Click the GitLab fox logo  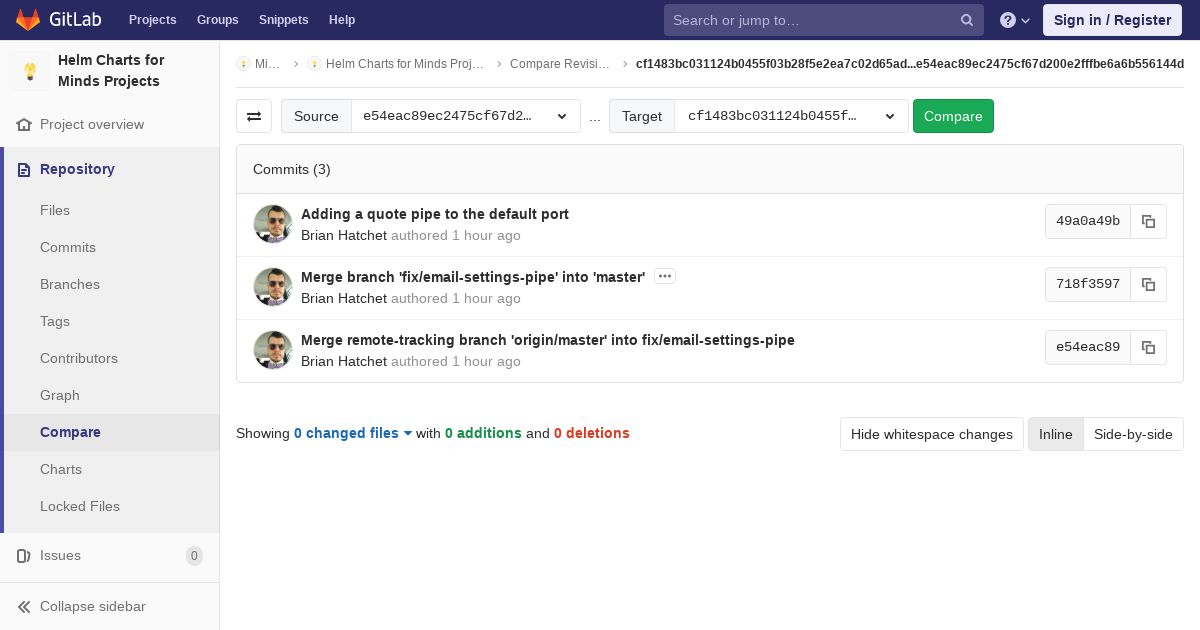(x=28, y=20)
